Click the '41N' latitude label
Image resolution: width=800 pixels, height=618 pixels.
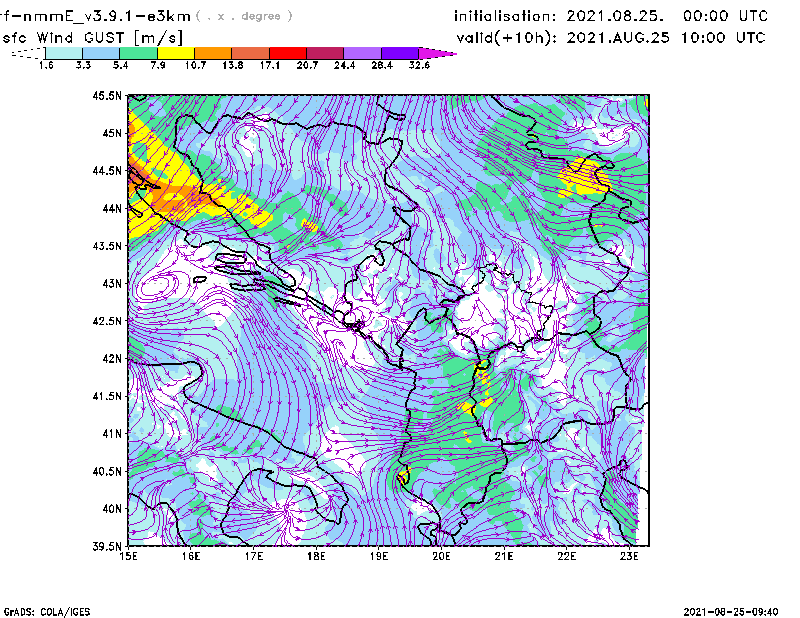click(x=112, y=434)
